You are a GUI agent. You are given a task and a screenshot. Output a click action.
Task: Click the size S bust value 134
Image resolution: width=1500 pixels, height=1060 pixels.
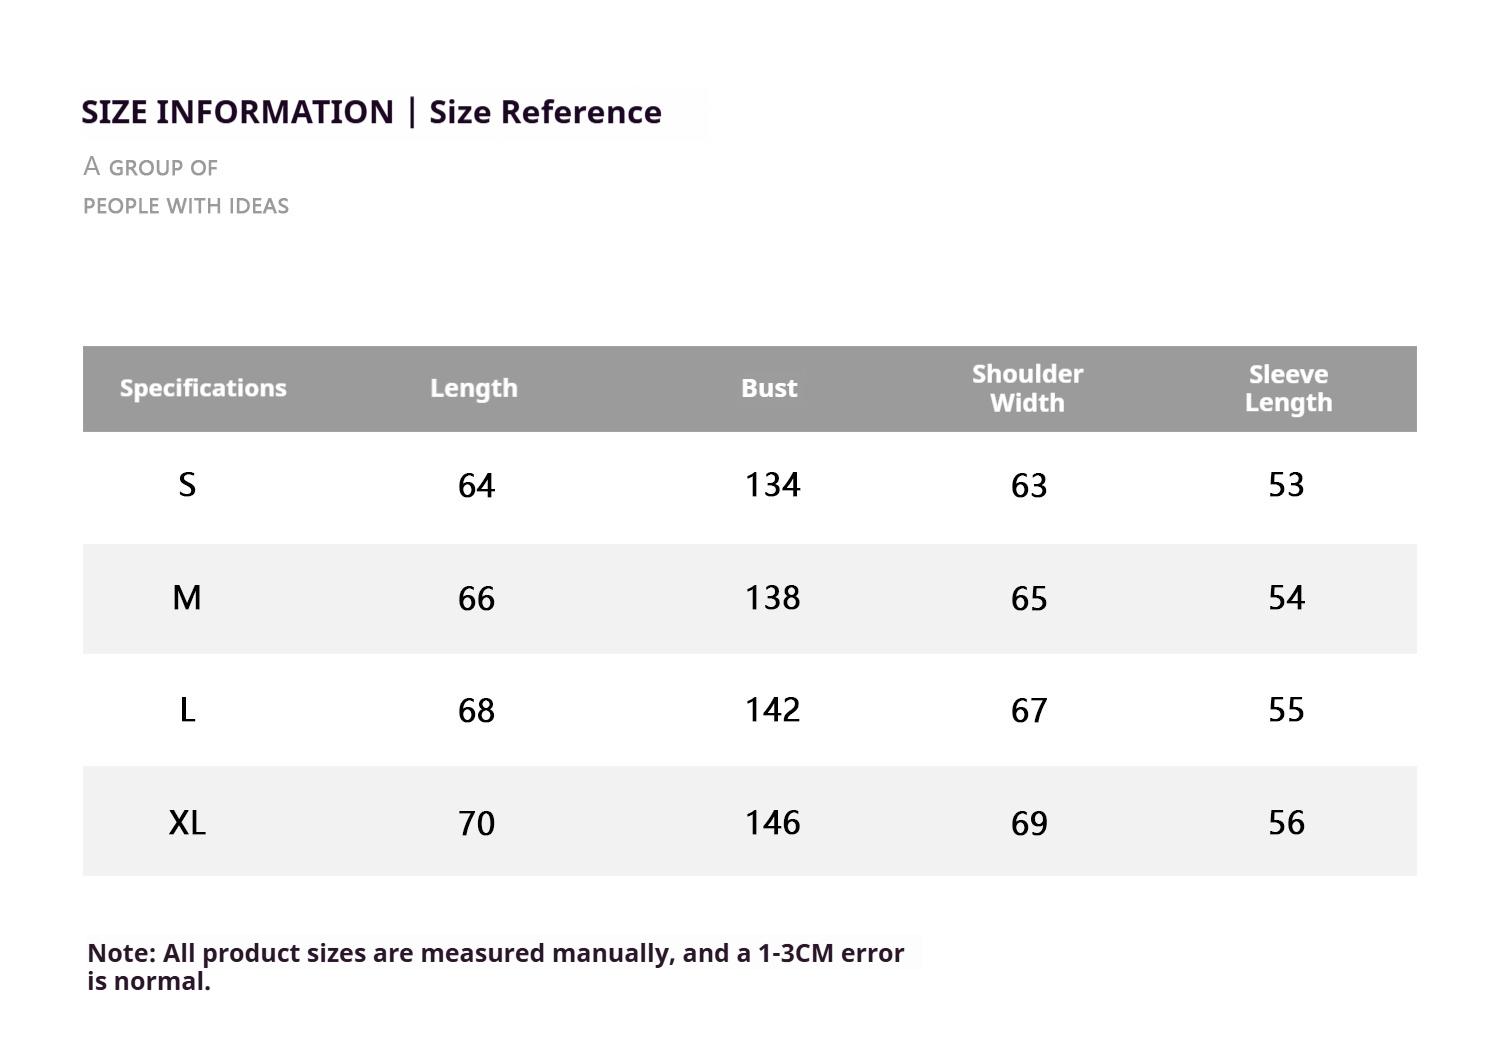(772, 485)
